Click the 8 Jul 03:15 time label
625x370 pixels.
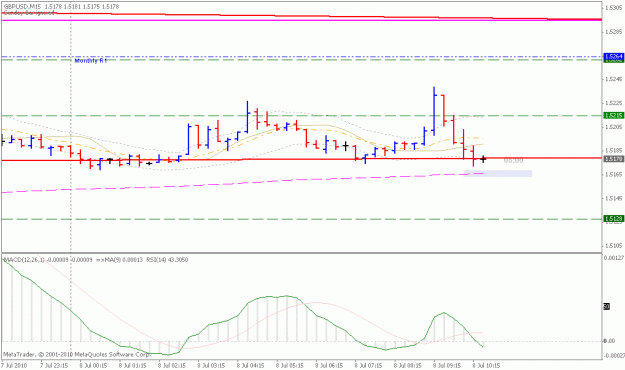tap(212, 365)
